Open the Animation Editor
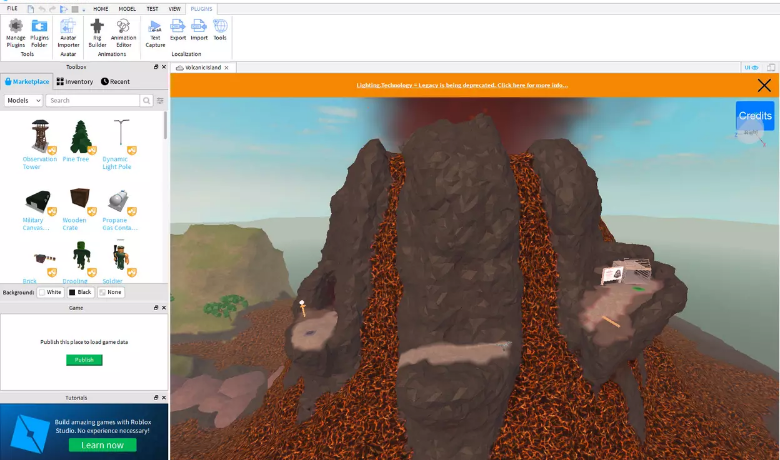780x460 pixels. coord(123,33)
